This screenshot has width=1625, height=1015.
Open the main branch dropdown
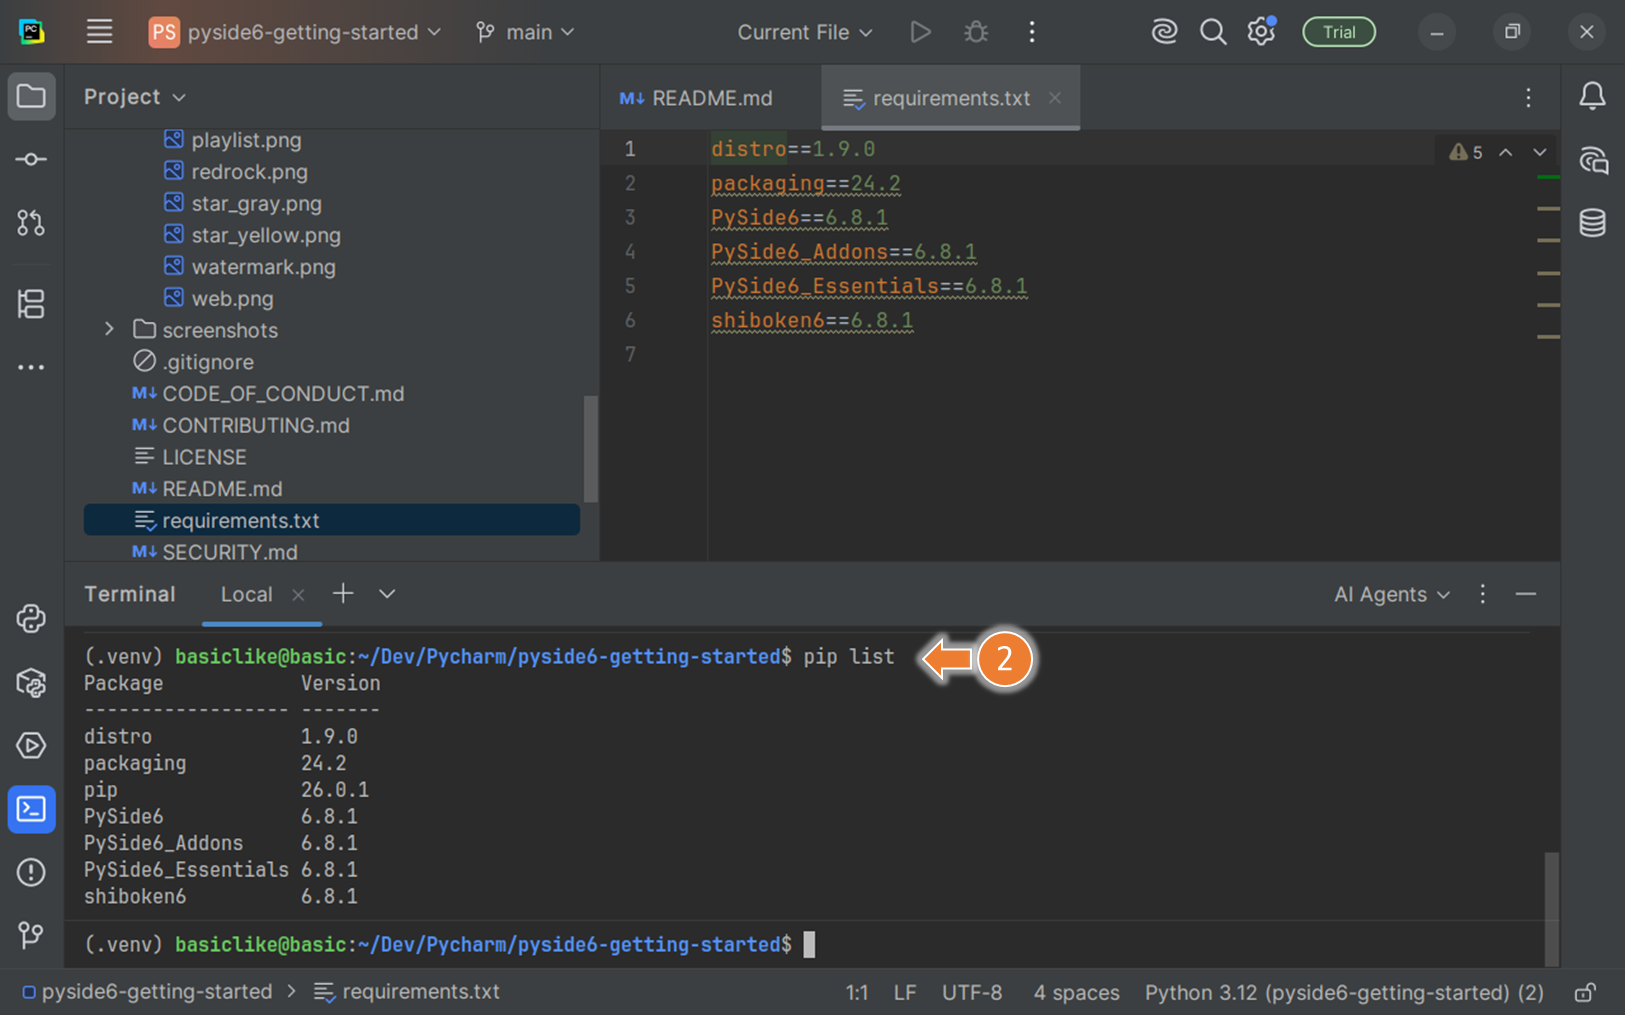coord(525,32)
